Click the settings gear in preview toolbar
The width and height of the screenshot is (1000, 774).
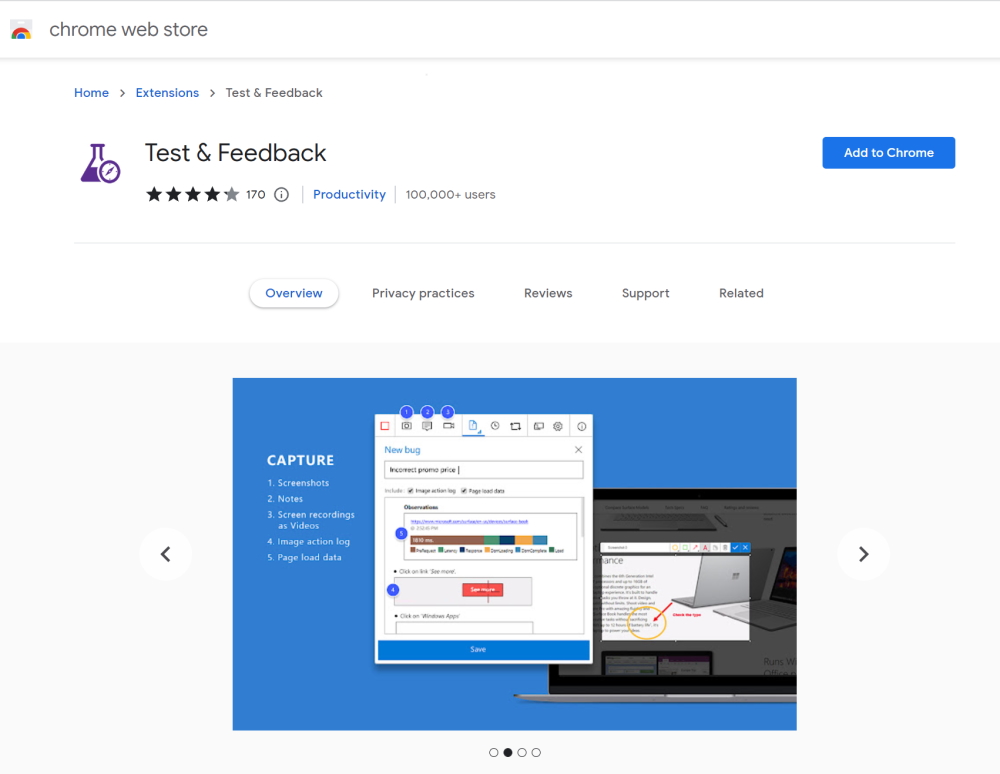click(558, 426)
